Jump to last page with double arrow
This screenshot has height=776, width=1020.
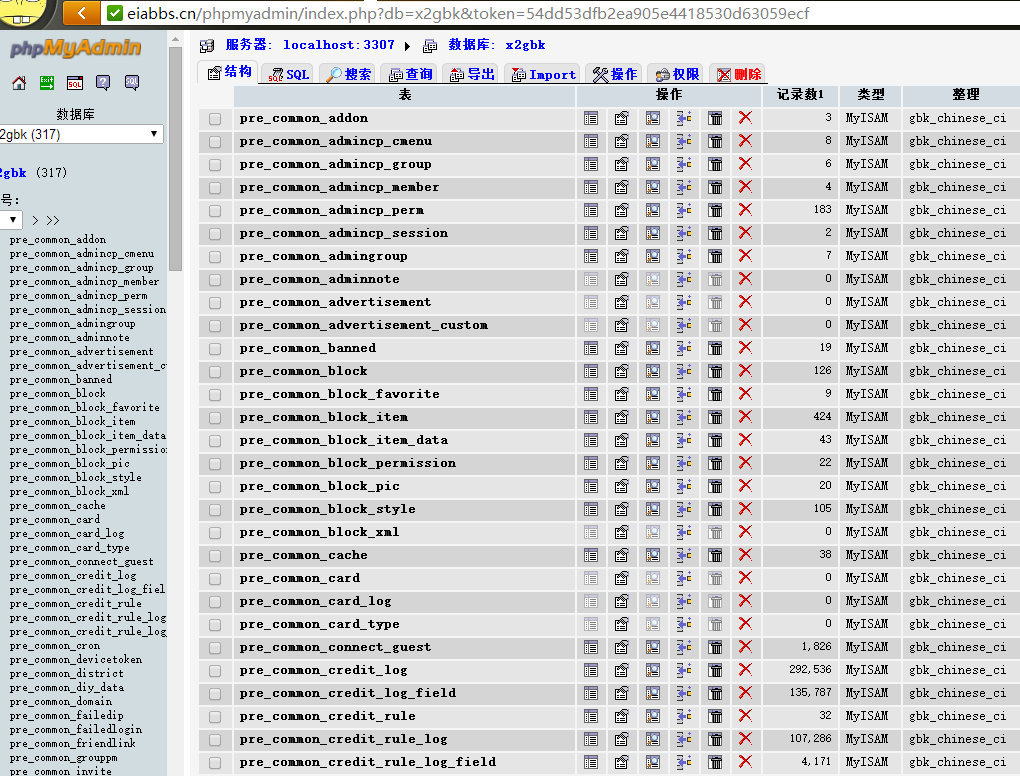[x=53, y=221]
